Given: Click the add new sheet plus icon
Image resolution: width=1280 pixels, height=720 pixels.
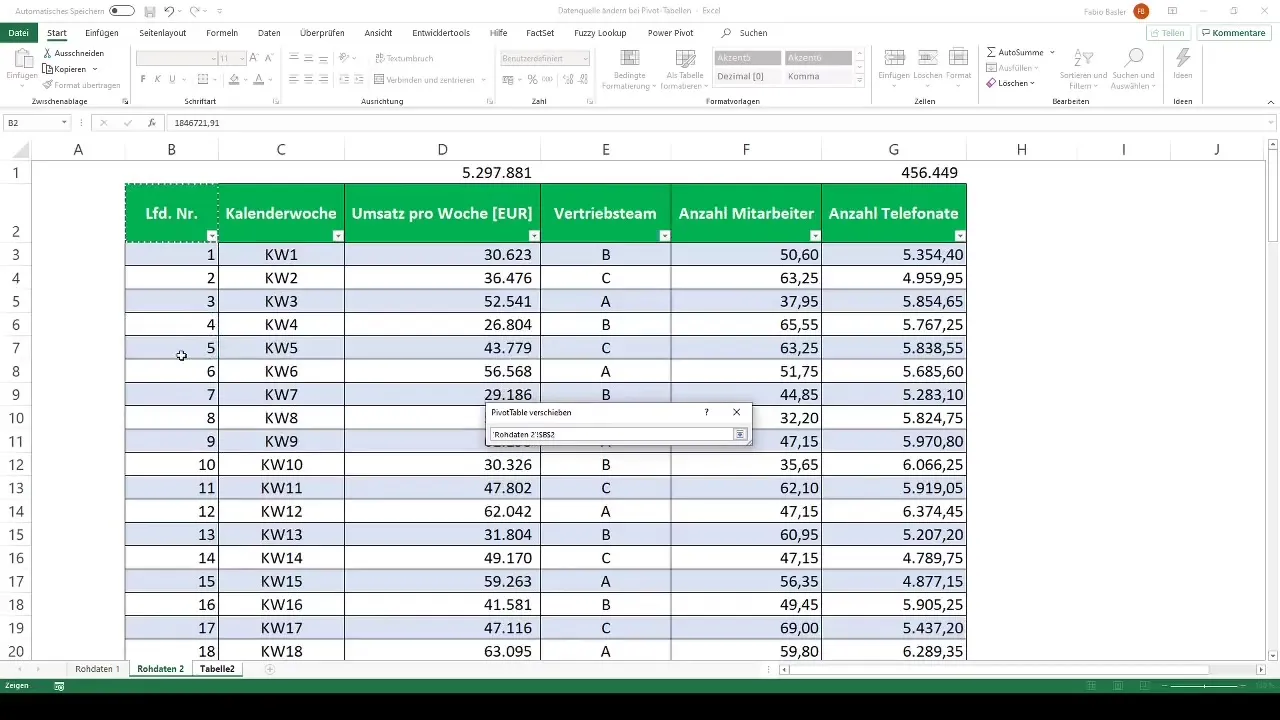Looking at the screenshot, I should pyautogui.click(x=270, y=668).
